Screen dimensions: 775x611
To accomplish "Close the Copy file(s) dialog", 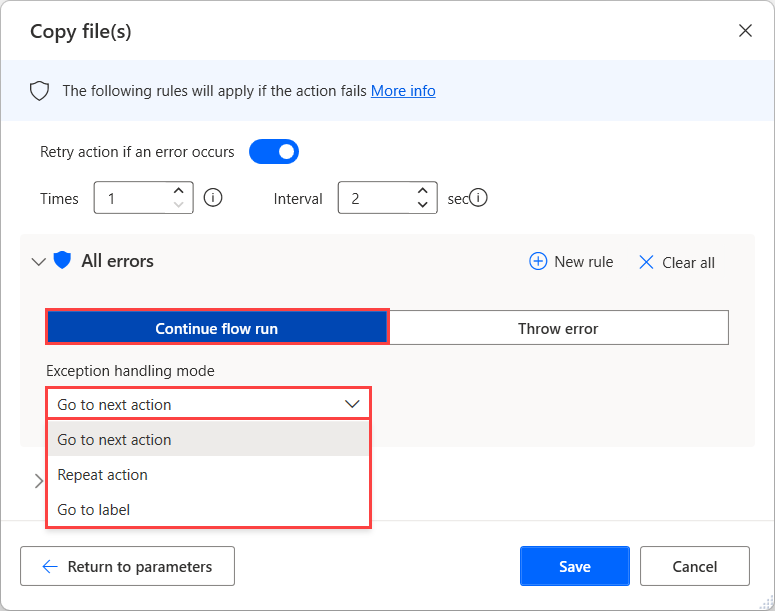I will tap(745, 31).
